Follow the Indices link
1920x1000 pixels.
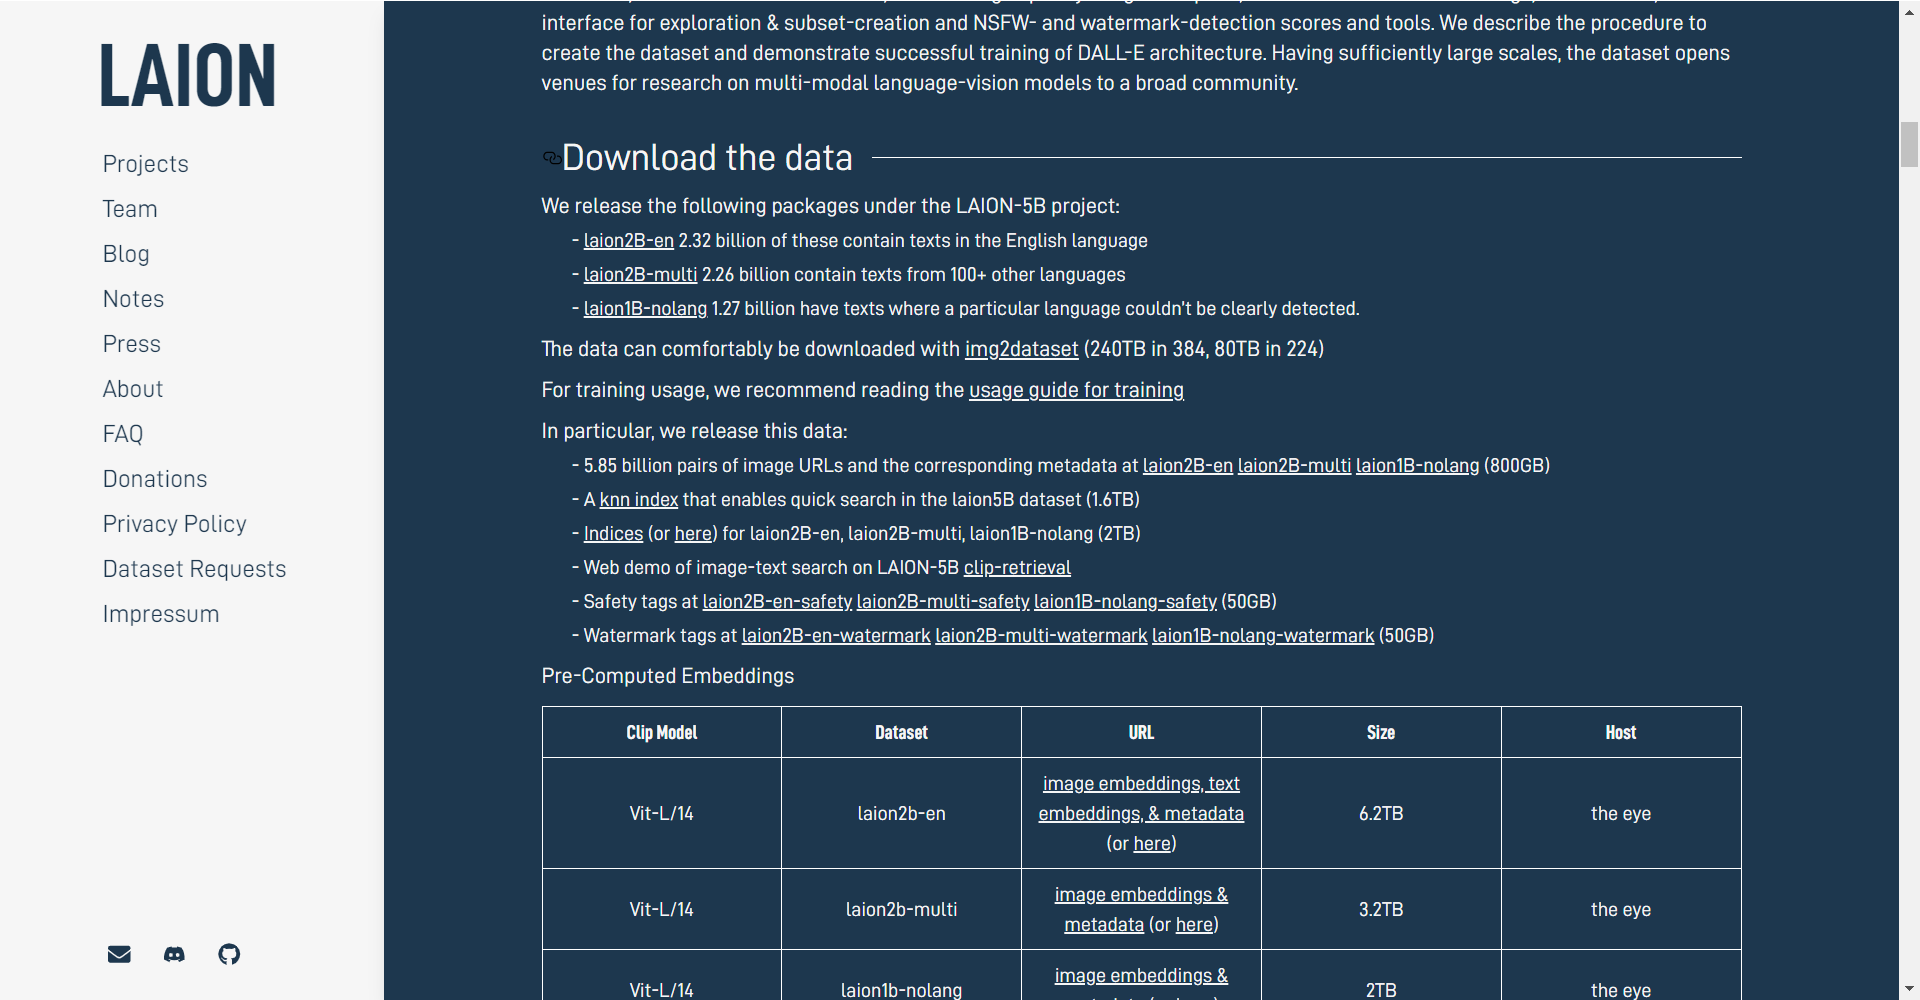(x=613, y=534)
